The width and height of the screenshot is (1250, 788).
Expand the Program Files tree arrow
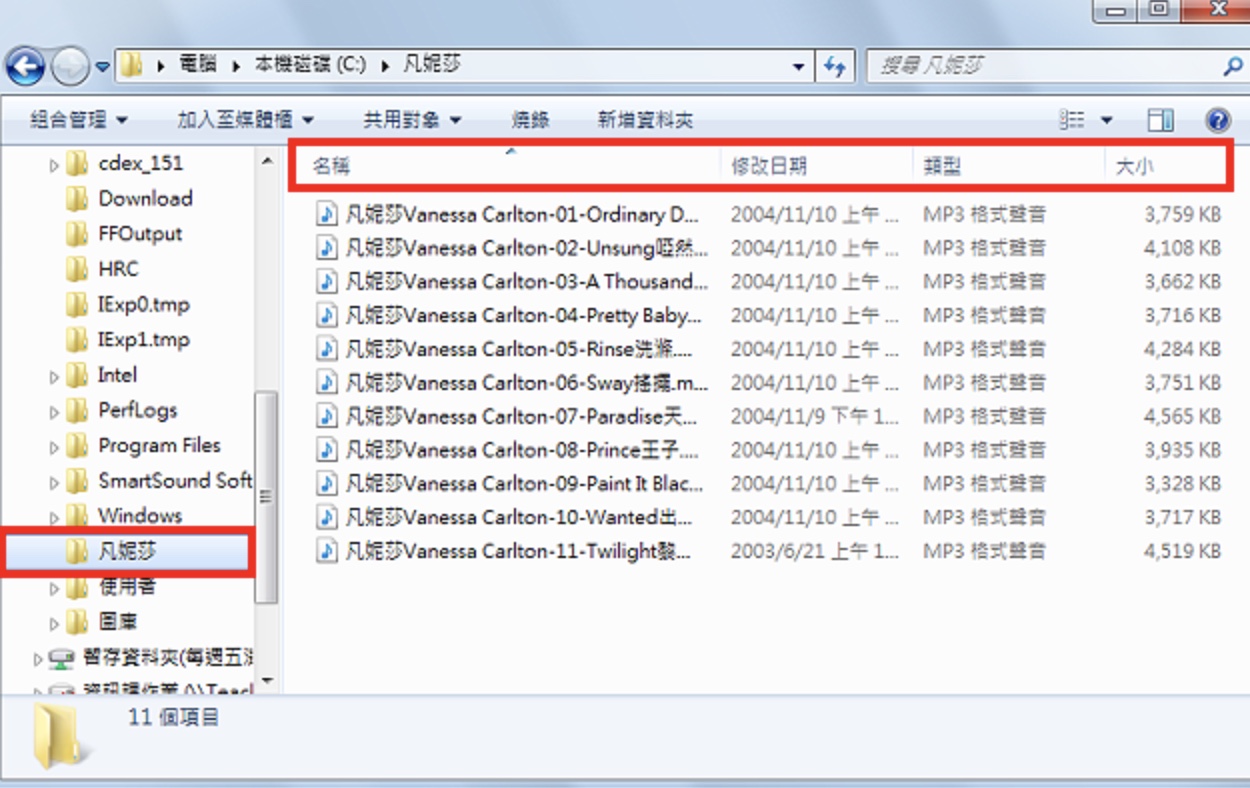pyautogui.click(x=54, y=446)
